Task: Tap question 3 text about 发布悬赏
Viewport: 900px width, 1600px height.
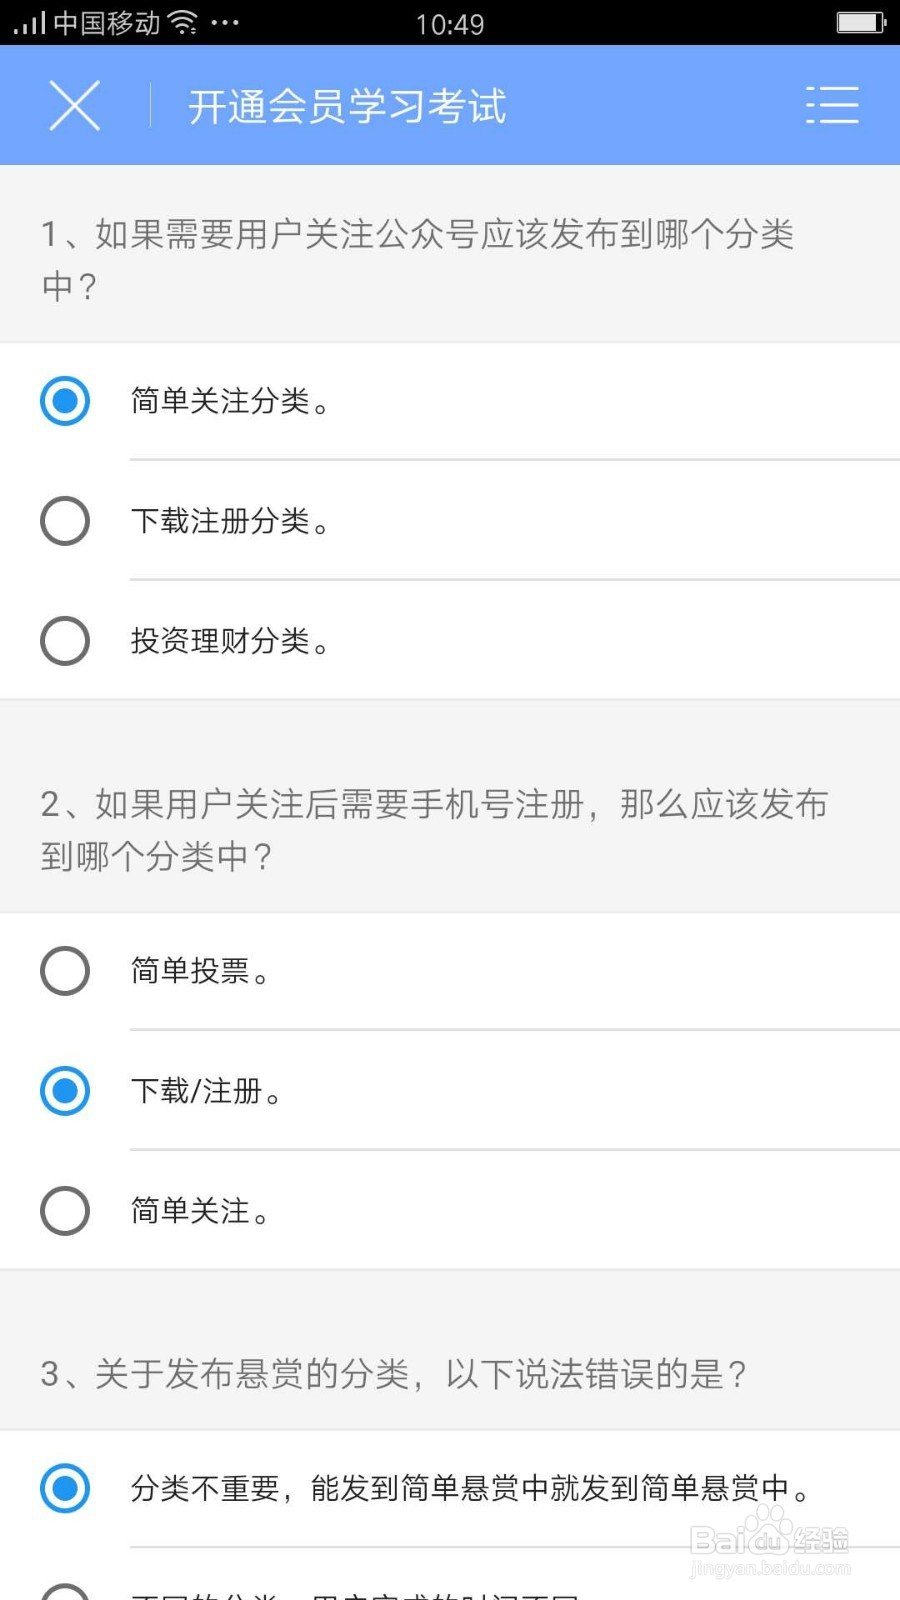Action: [394, 1374]
